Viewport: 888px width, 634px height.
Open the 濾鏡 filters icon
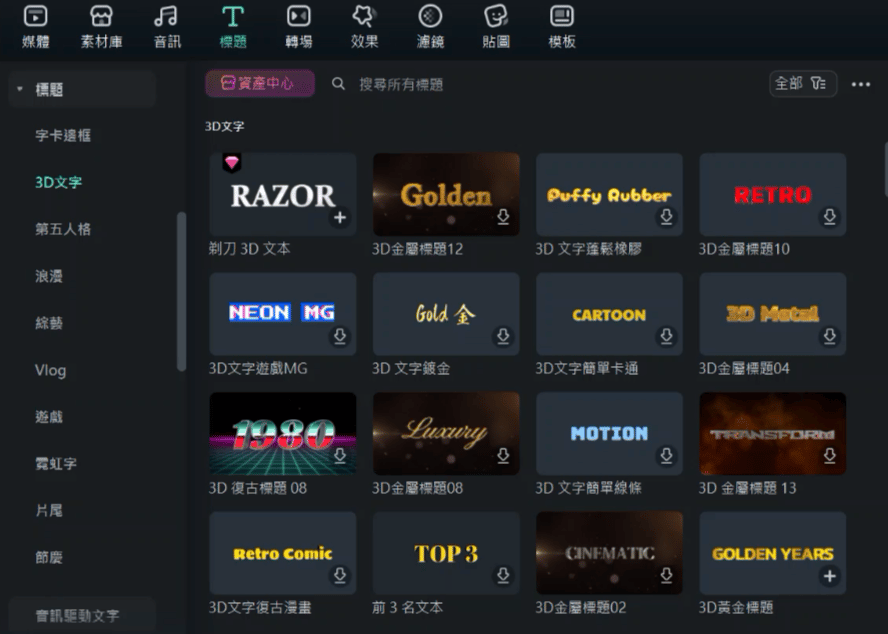pos(430,26)
